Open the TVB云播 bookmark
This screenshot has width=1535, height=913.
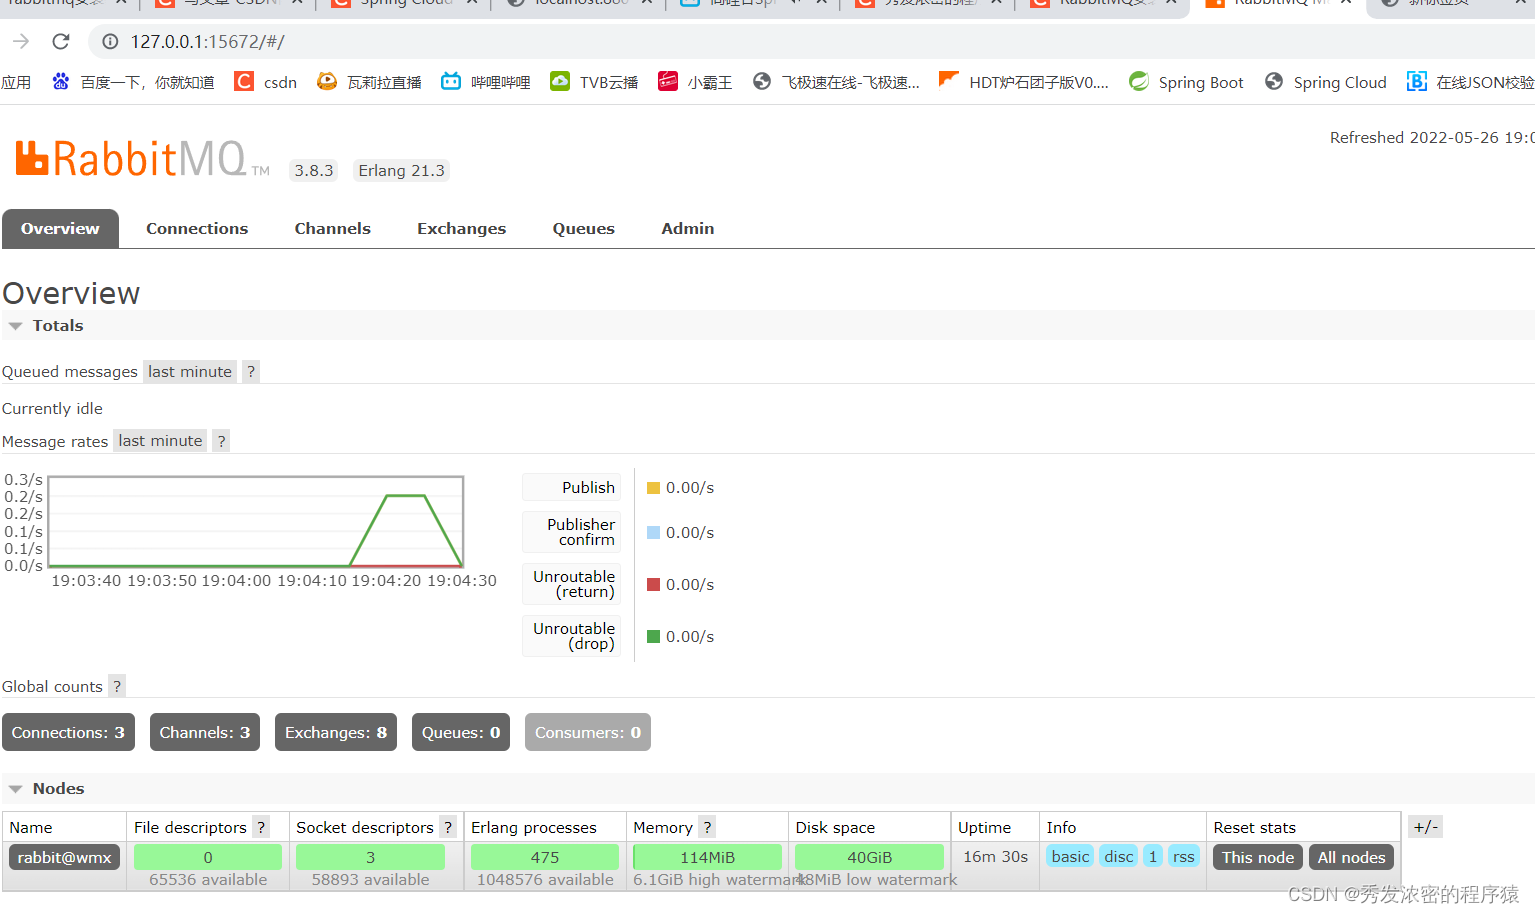[x=594, y=82]
